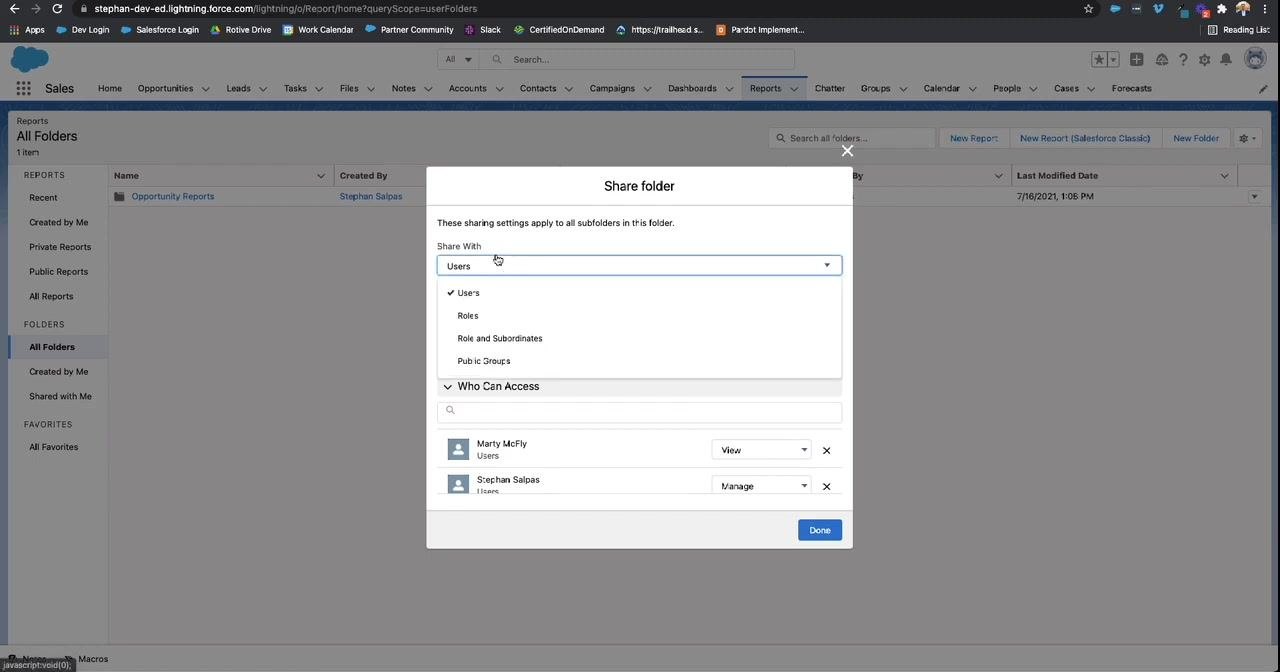The height and width of the screenshot is (672, 1280).
Task: Click the New Folder button
Action: point(1196,138)
